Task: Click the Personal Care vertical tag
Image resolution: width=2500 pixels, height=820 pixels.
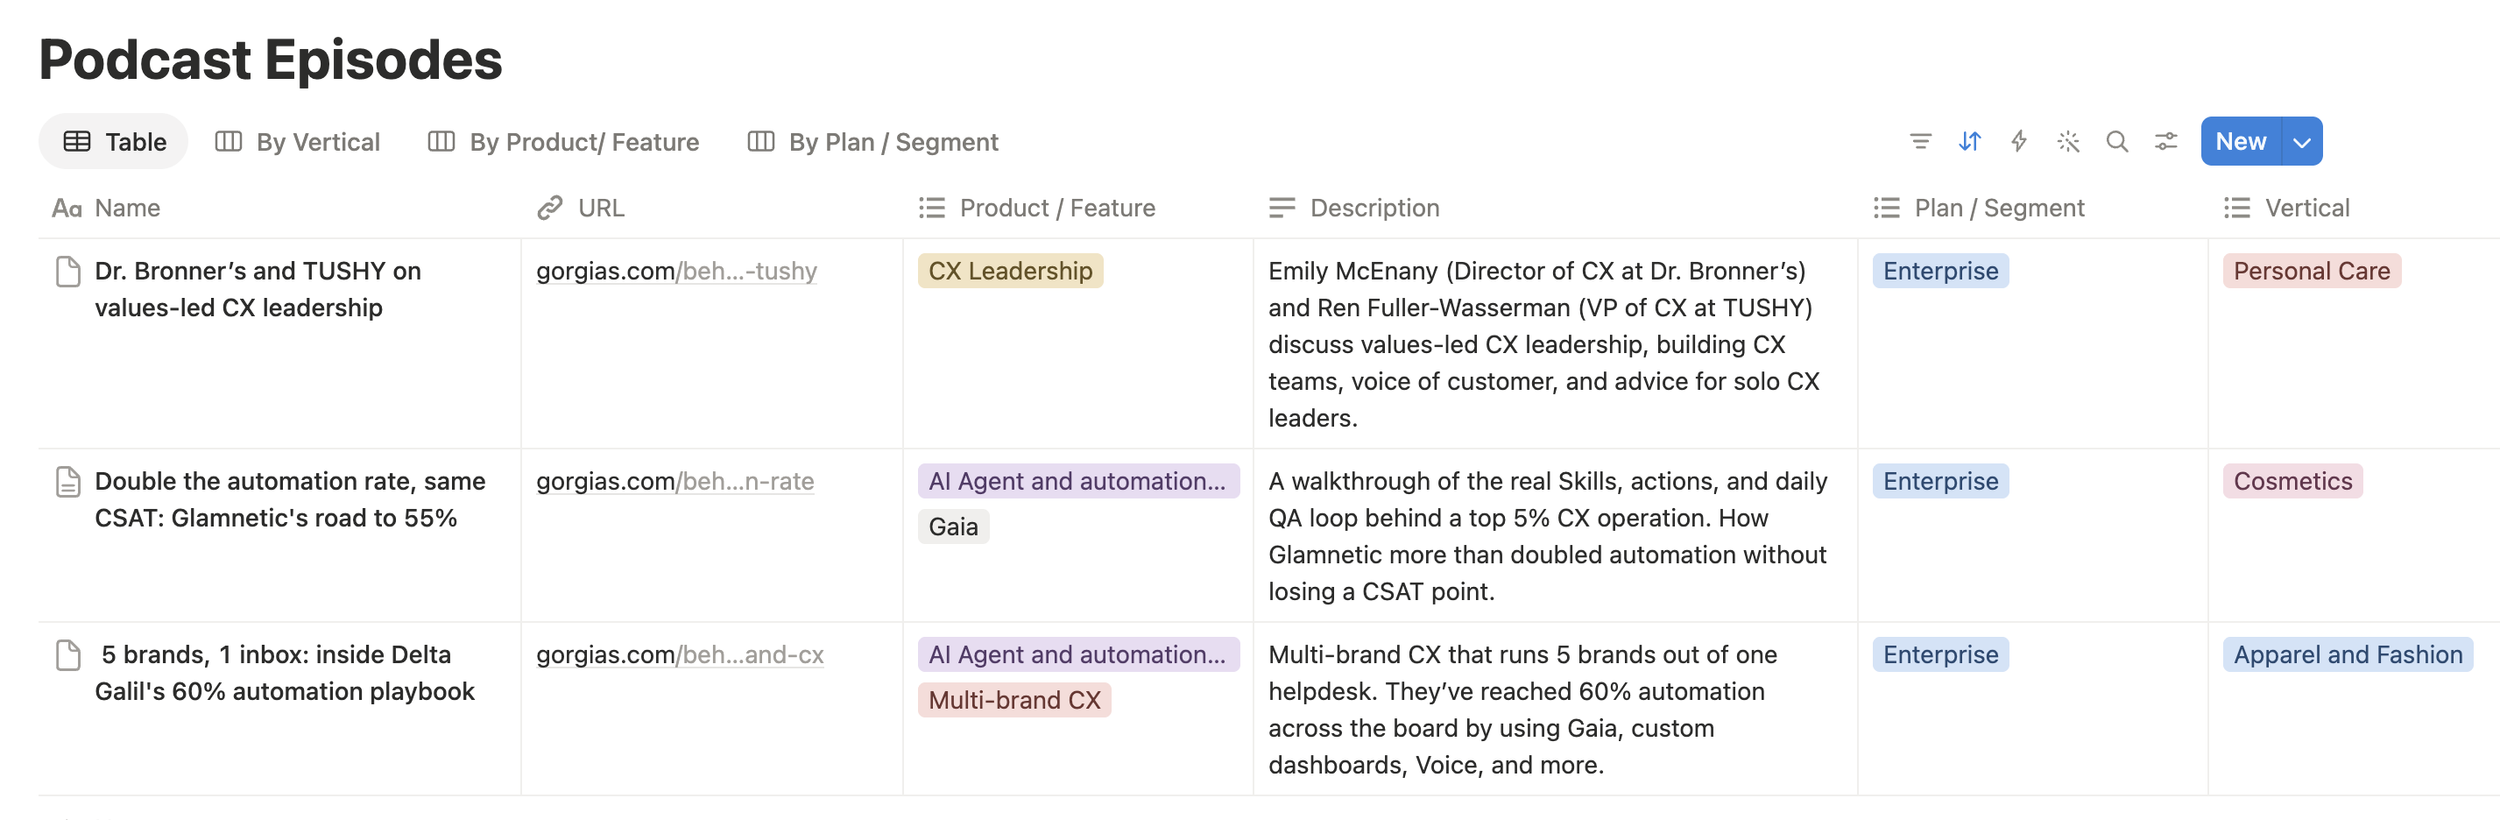Action: pyautogui.click(x=2312, y=271)
